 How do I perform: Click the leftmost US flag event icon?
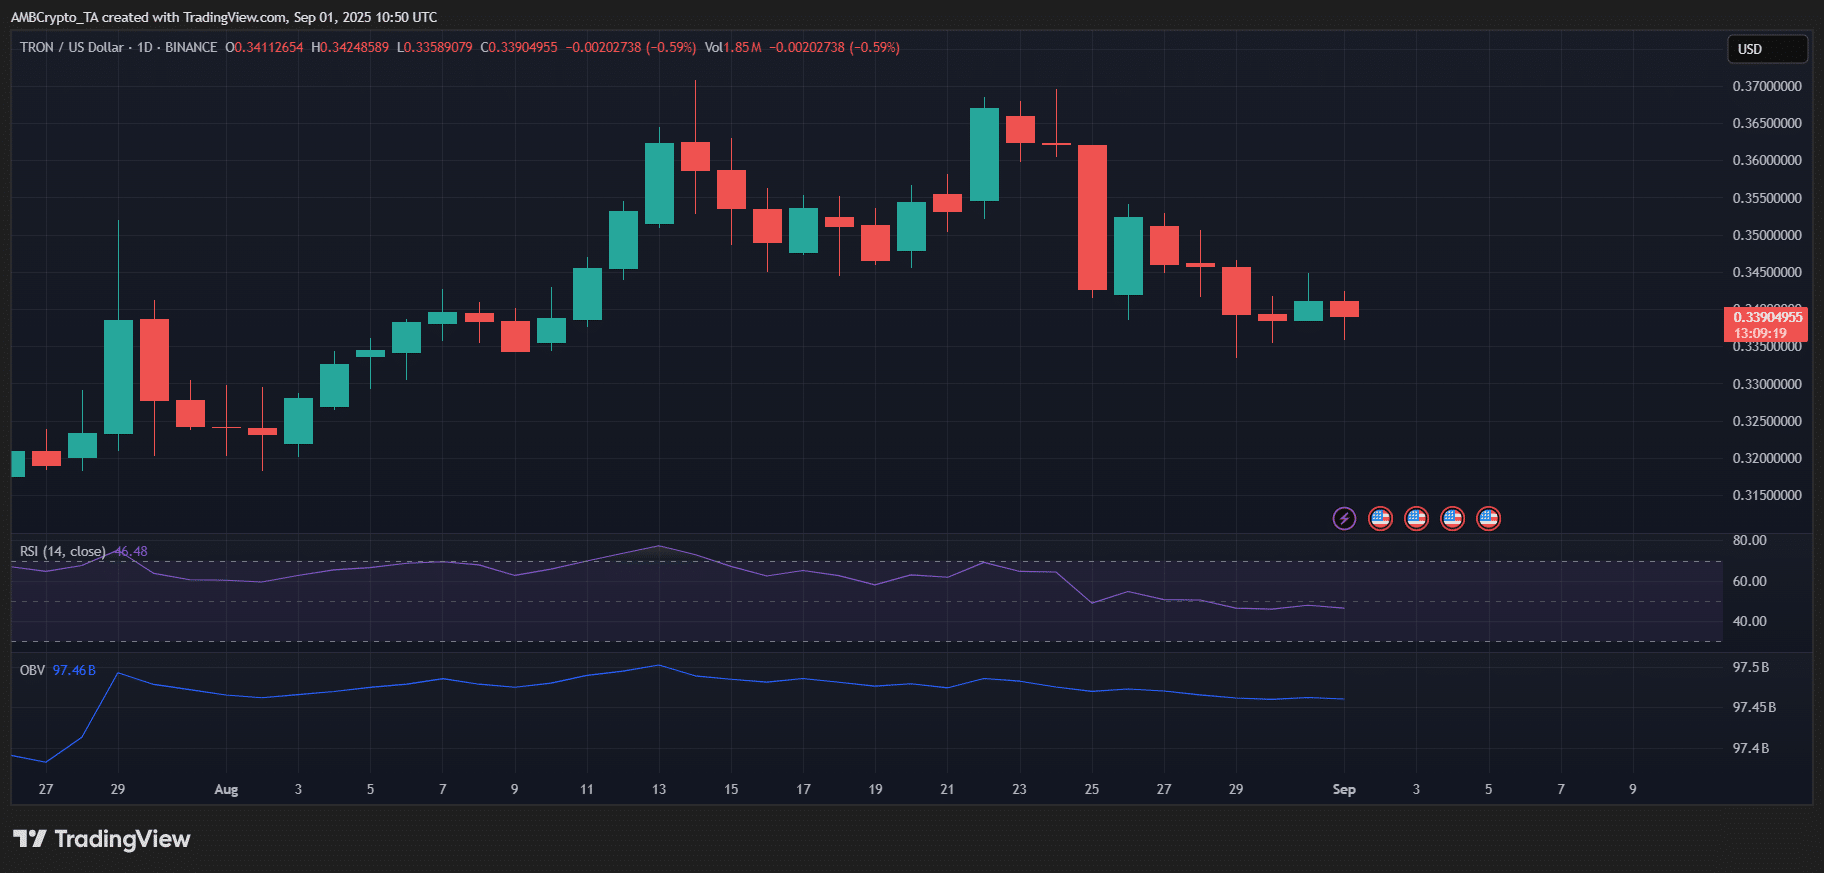click(x=1380, y=518)
